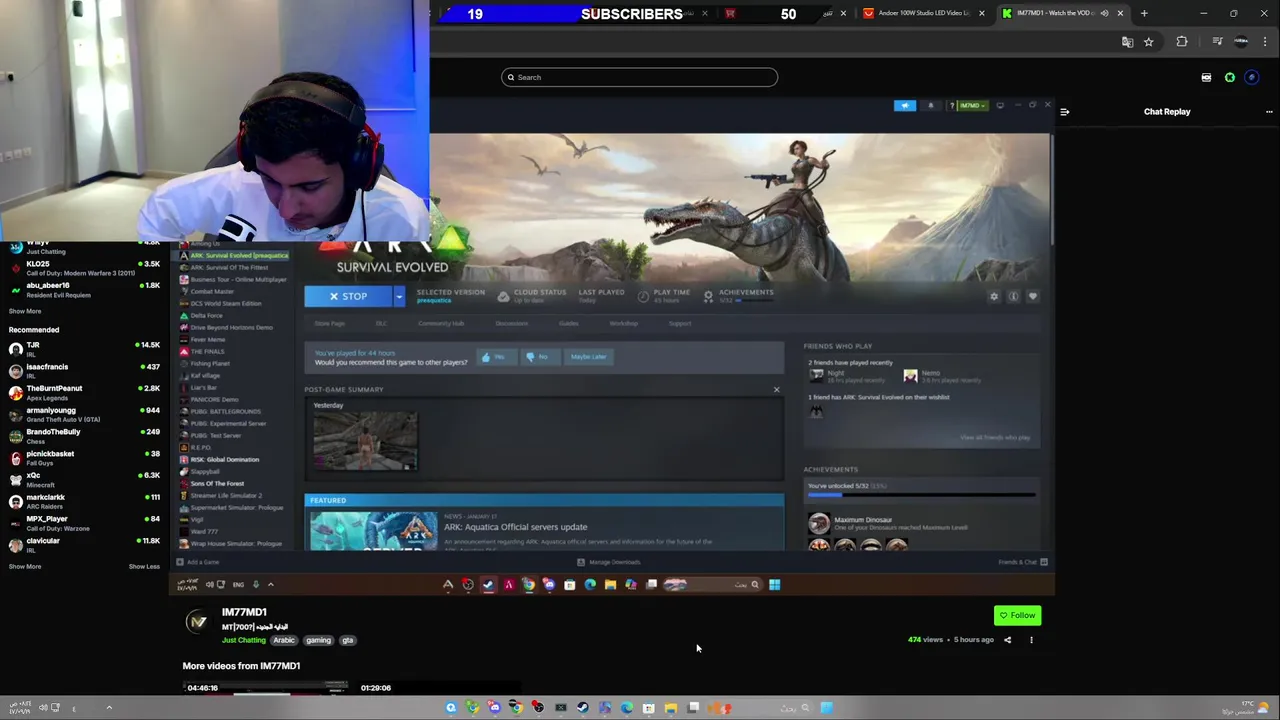Close the Andoer 100W Studio LED tab
The height and width of the screenshot is (720, 1280).
pyautogui.click(x=981, y=13)
